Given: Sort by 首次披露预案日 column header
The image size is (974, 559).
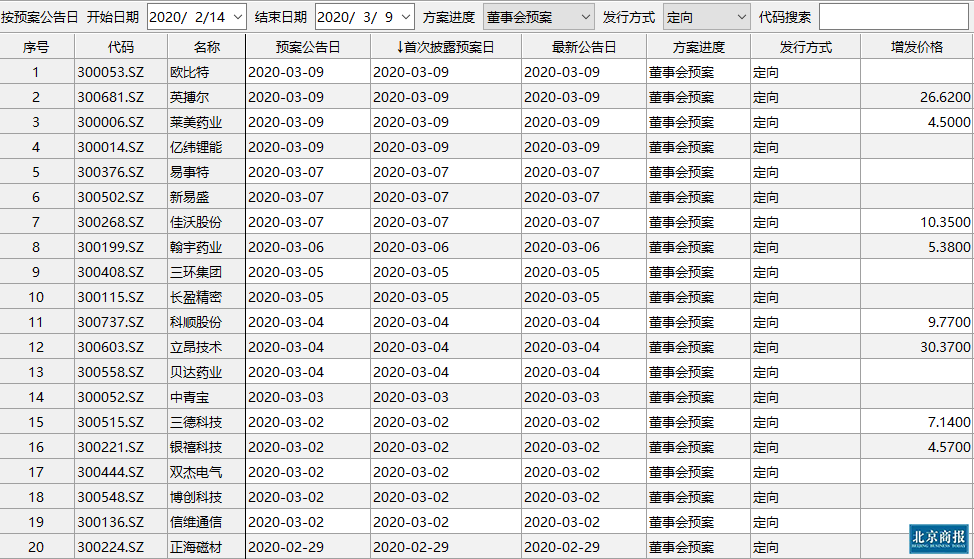Looking at the screenshot, I should (x=446, y=47).
